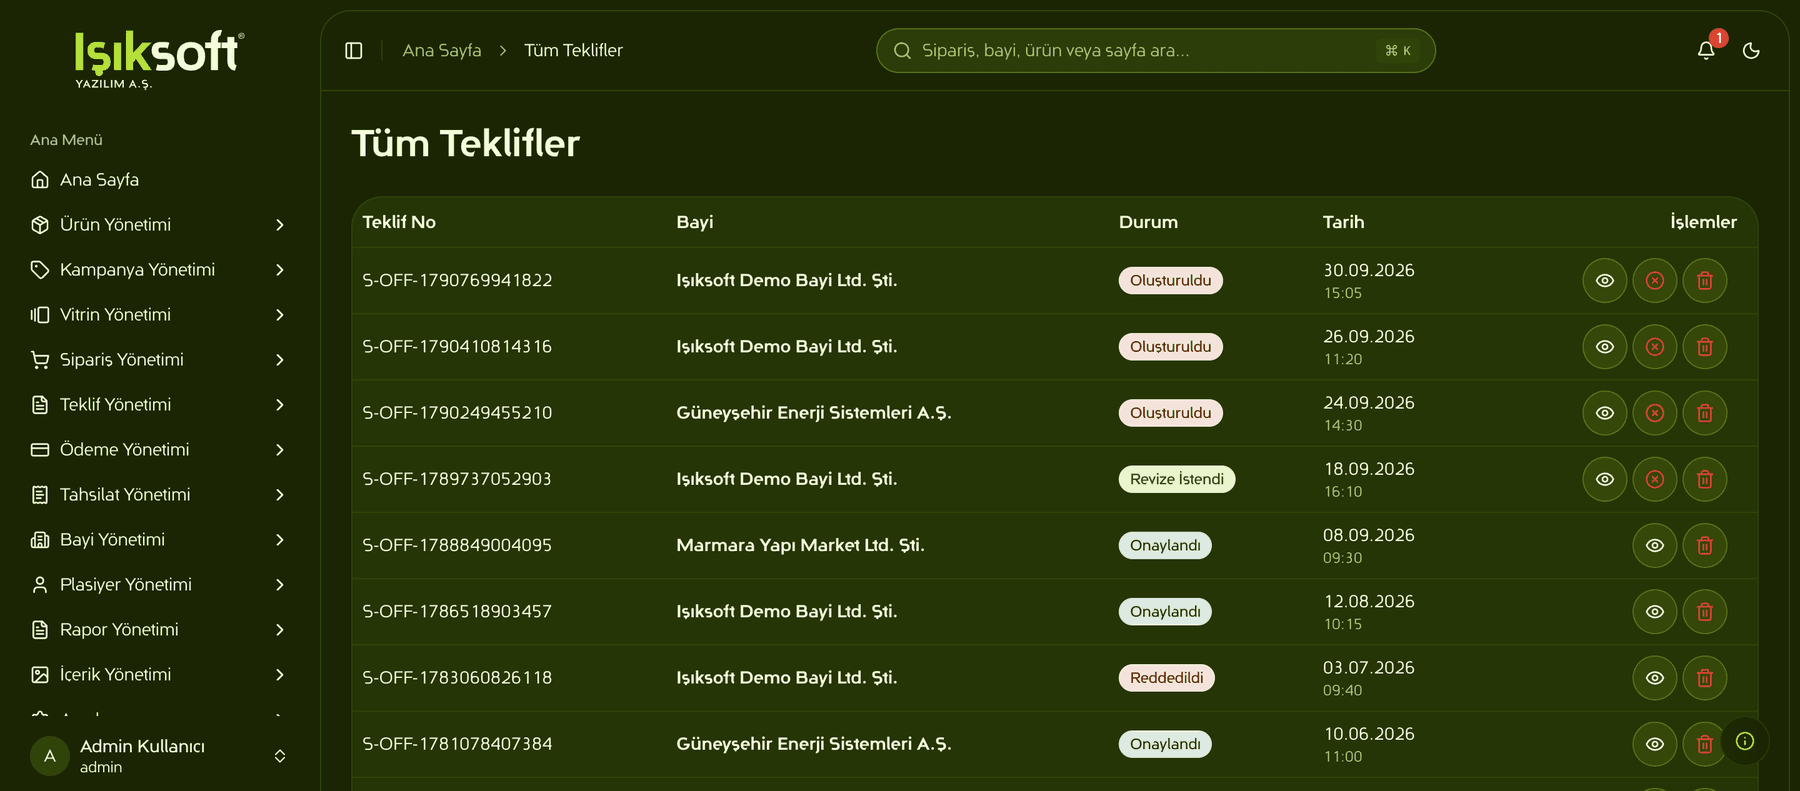The width and height of the screenshot is (1800, 791).
Task: View offer S-OFF-1789737052903 with eye icon
Action: coord(1605,479)
